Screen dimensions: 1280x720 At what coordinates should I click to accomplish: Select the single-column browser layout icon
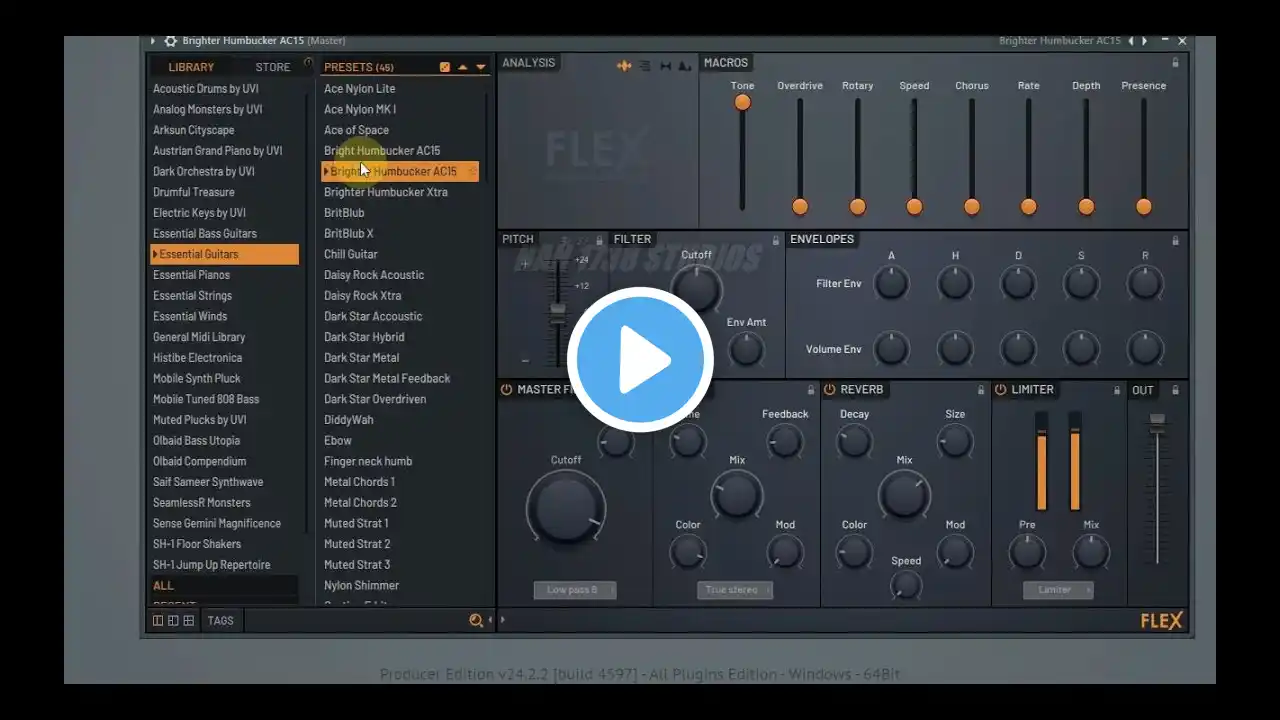point(158,621)
